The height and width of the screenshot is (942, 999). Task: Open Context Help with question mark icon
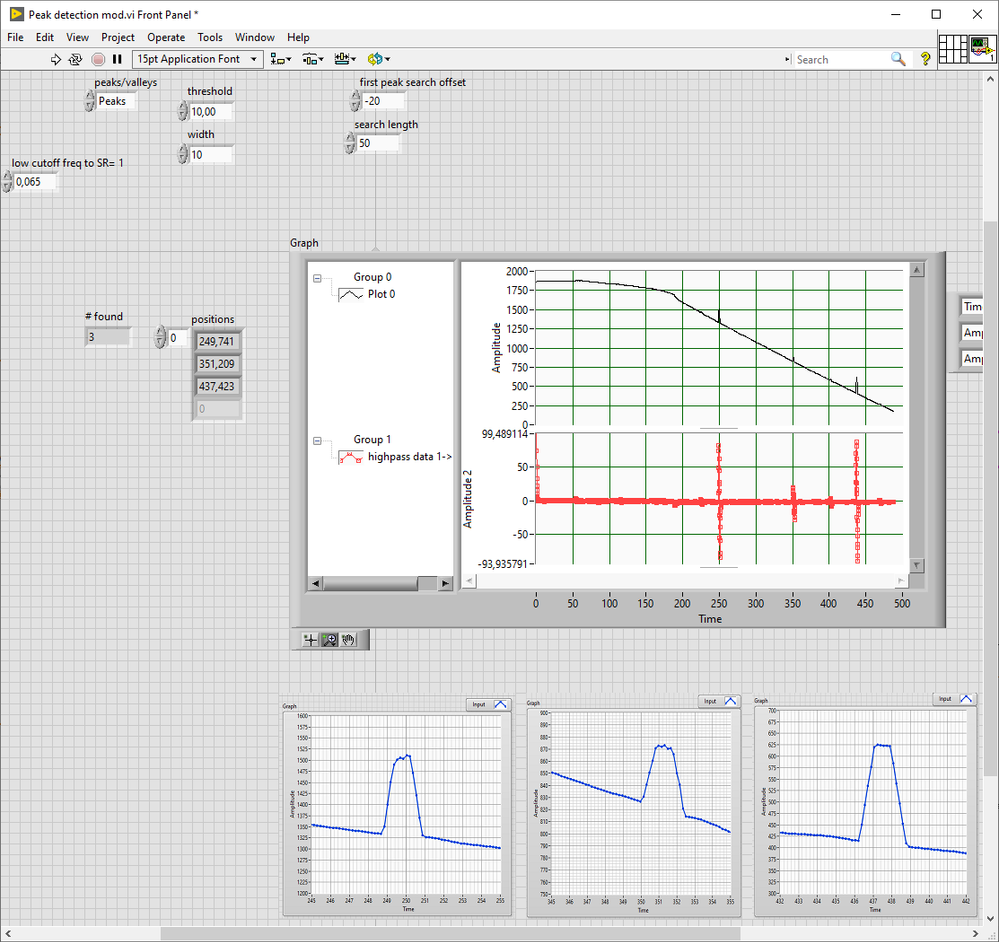(925, 59)
